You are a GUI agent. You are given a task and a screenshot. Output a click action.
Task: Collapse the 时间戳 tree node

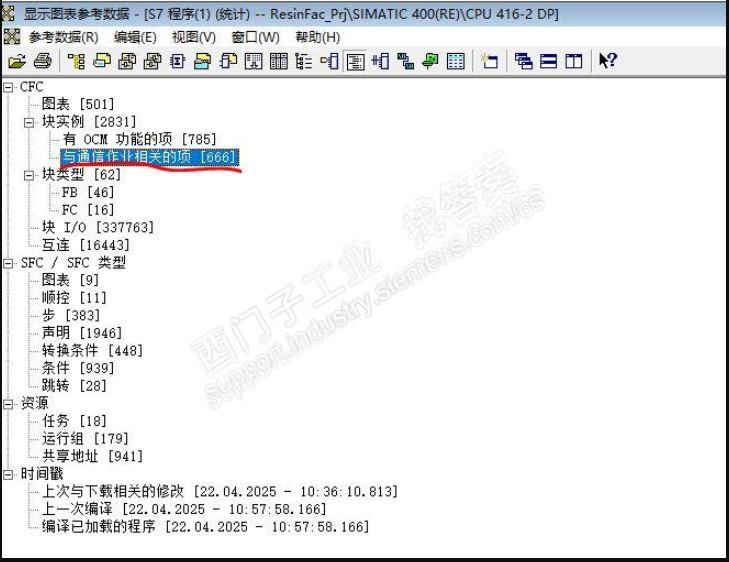pyautogui.click(x=8, y=475)
